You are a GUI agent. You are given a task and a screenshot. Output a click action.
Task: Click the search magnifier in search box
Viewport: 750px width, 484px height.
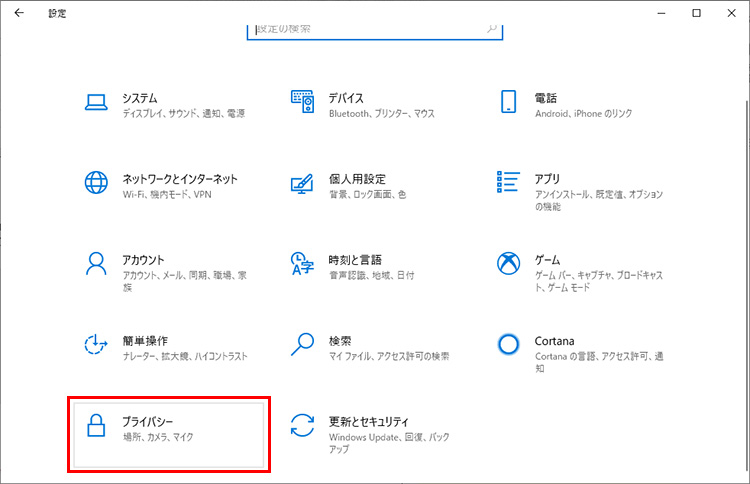pyautogui.click(x=491, y=29)
